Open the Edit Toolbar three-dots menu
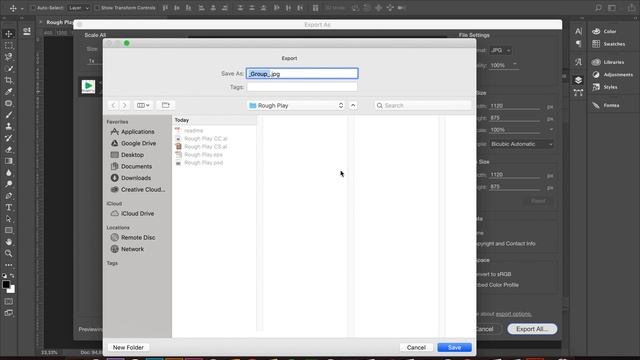This screenshot has height=360, width=640. click(9, 265)
